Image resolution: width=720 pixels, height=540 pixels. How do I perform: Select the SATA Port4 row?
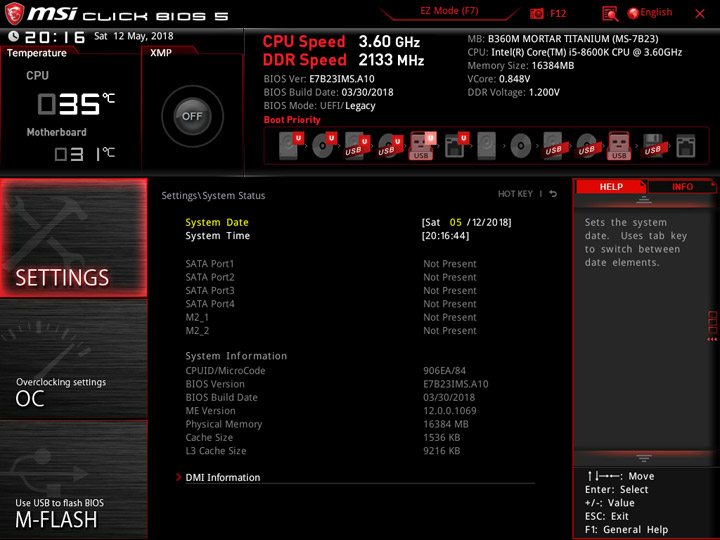pyautogui.click(x=331, y=304)
